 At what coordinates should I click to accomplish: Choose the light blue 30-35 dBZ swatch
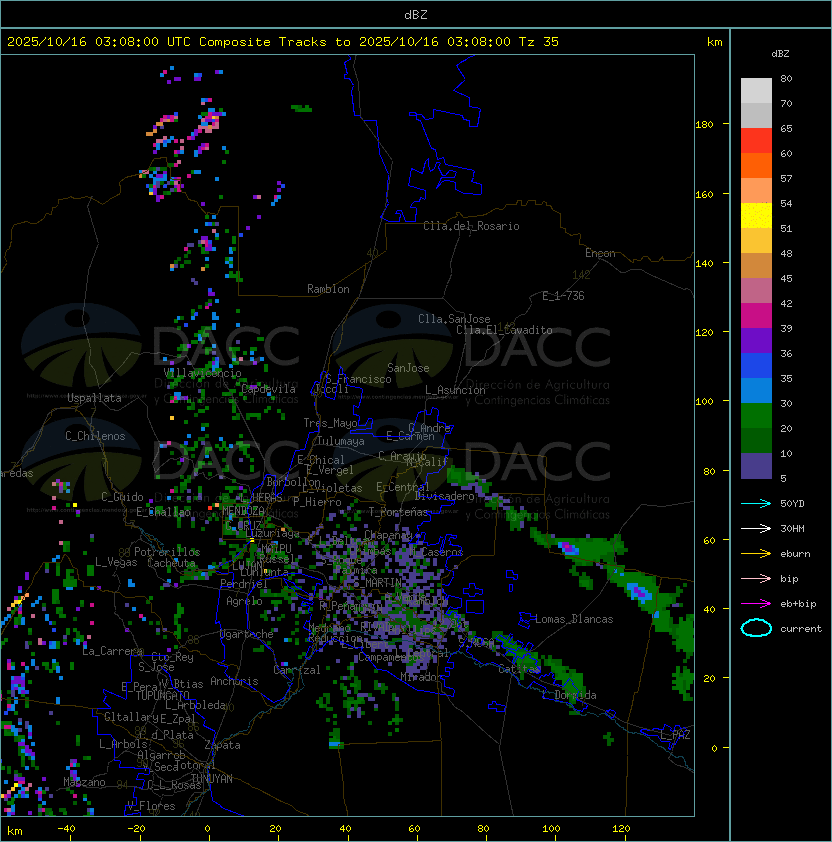(756, 390)
